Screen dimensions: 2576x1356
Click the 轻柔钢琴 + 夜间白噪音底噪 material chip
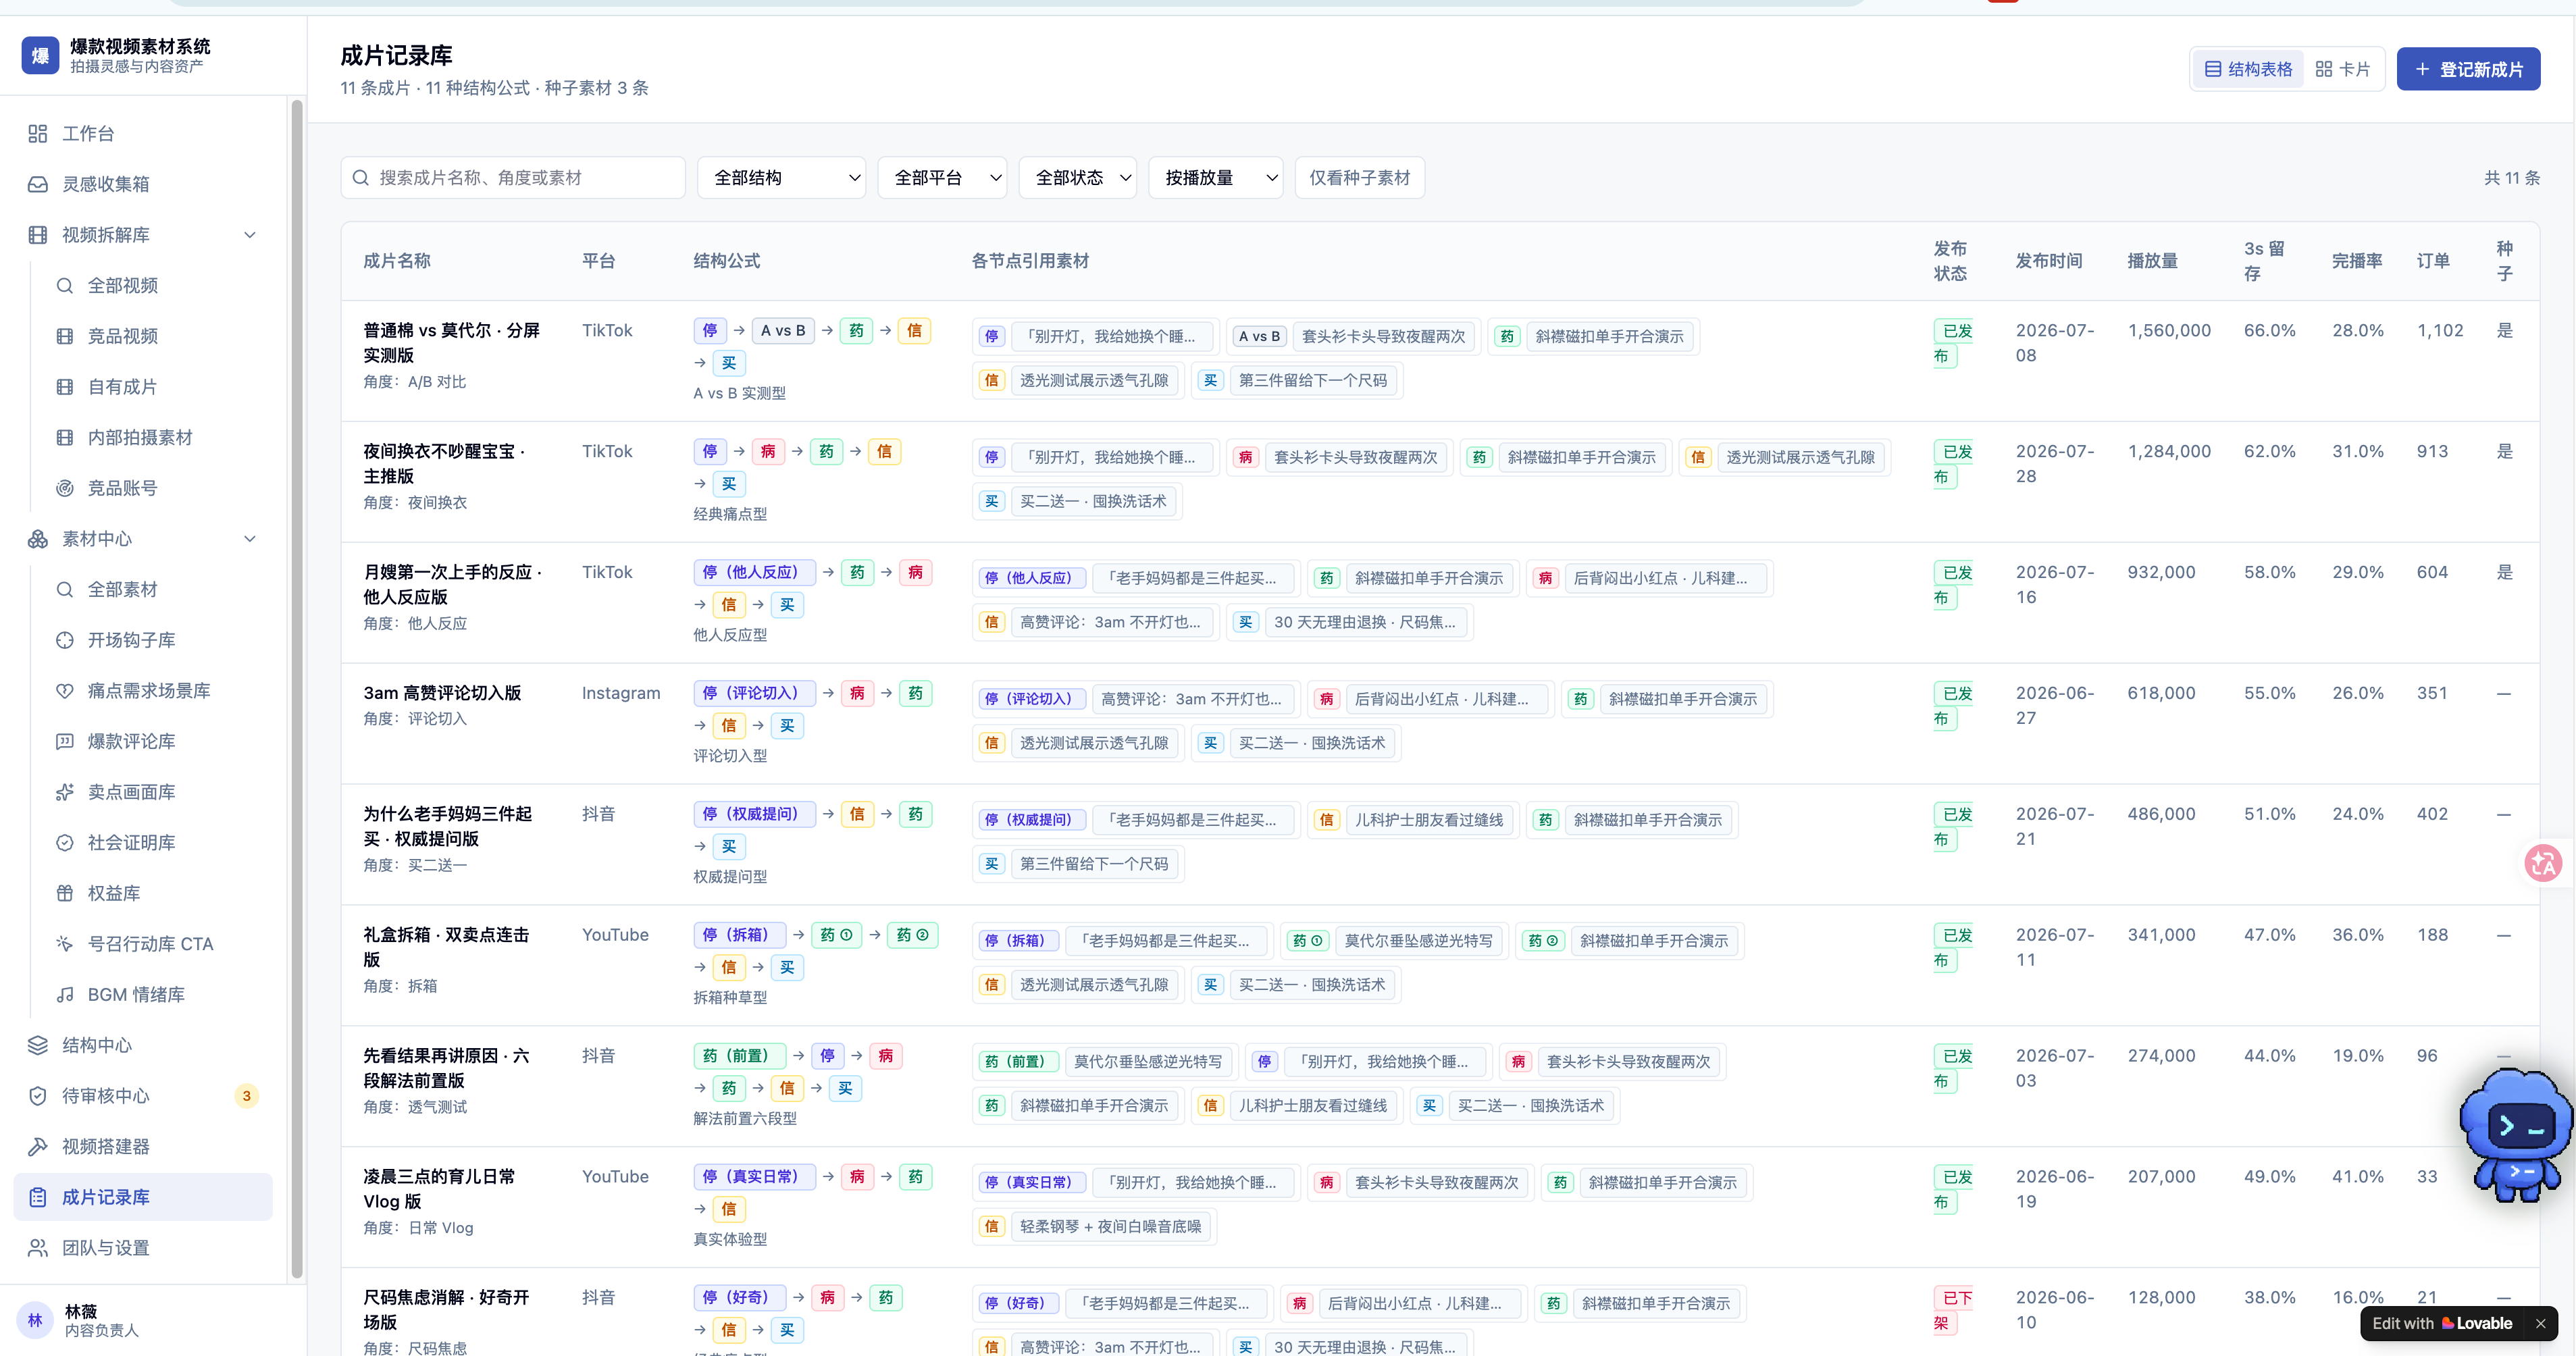pos(1110,1227)
